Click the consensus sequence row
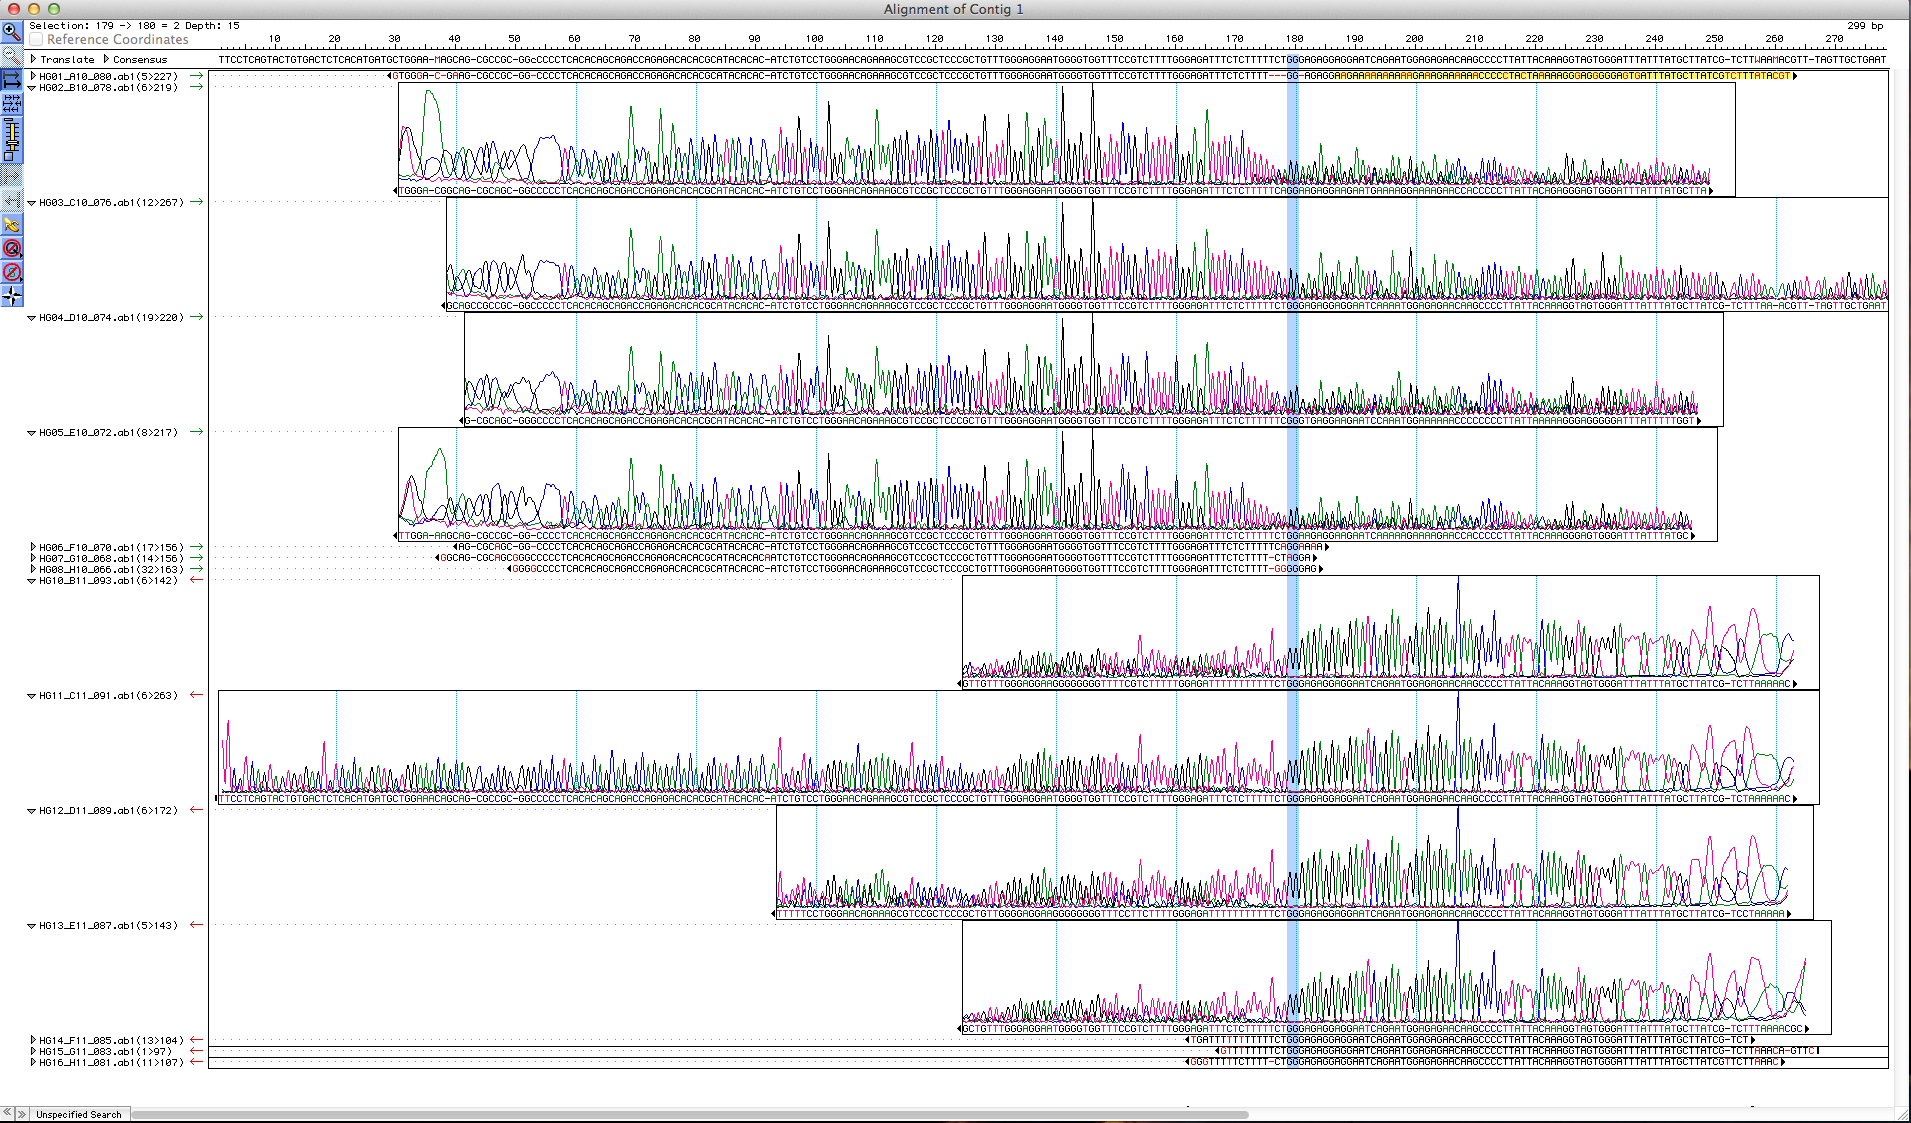1911x1123 pixels. click(1052, 60)
